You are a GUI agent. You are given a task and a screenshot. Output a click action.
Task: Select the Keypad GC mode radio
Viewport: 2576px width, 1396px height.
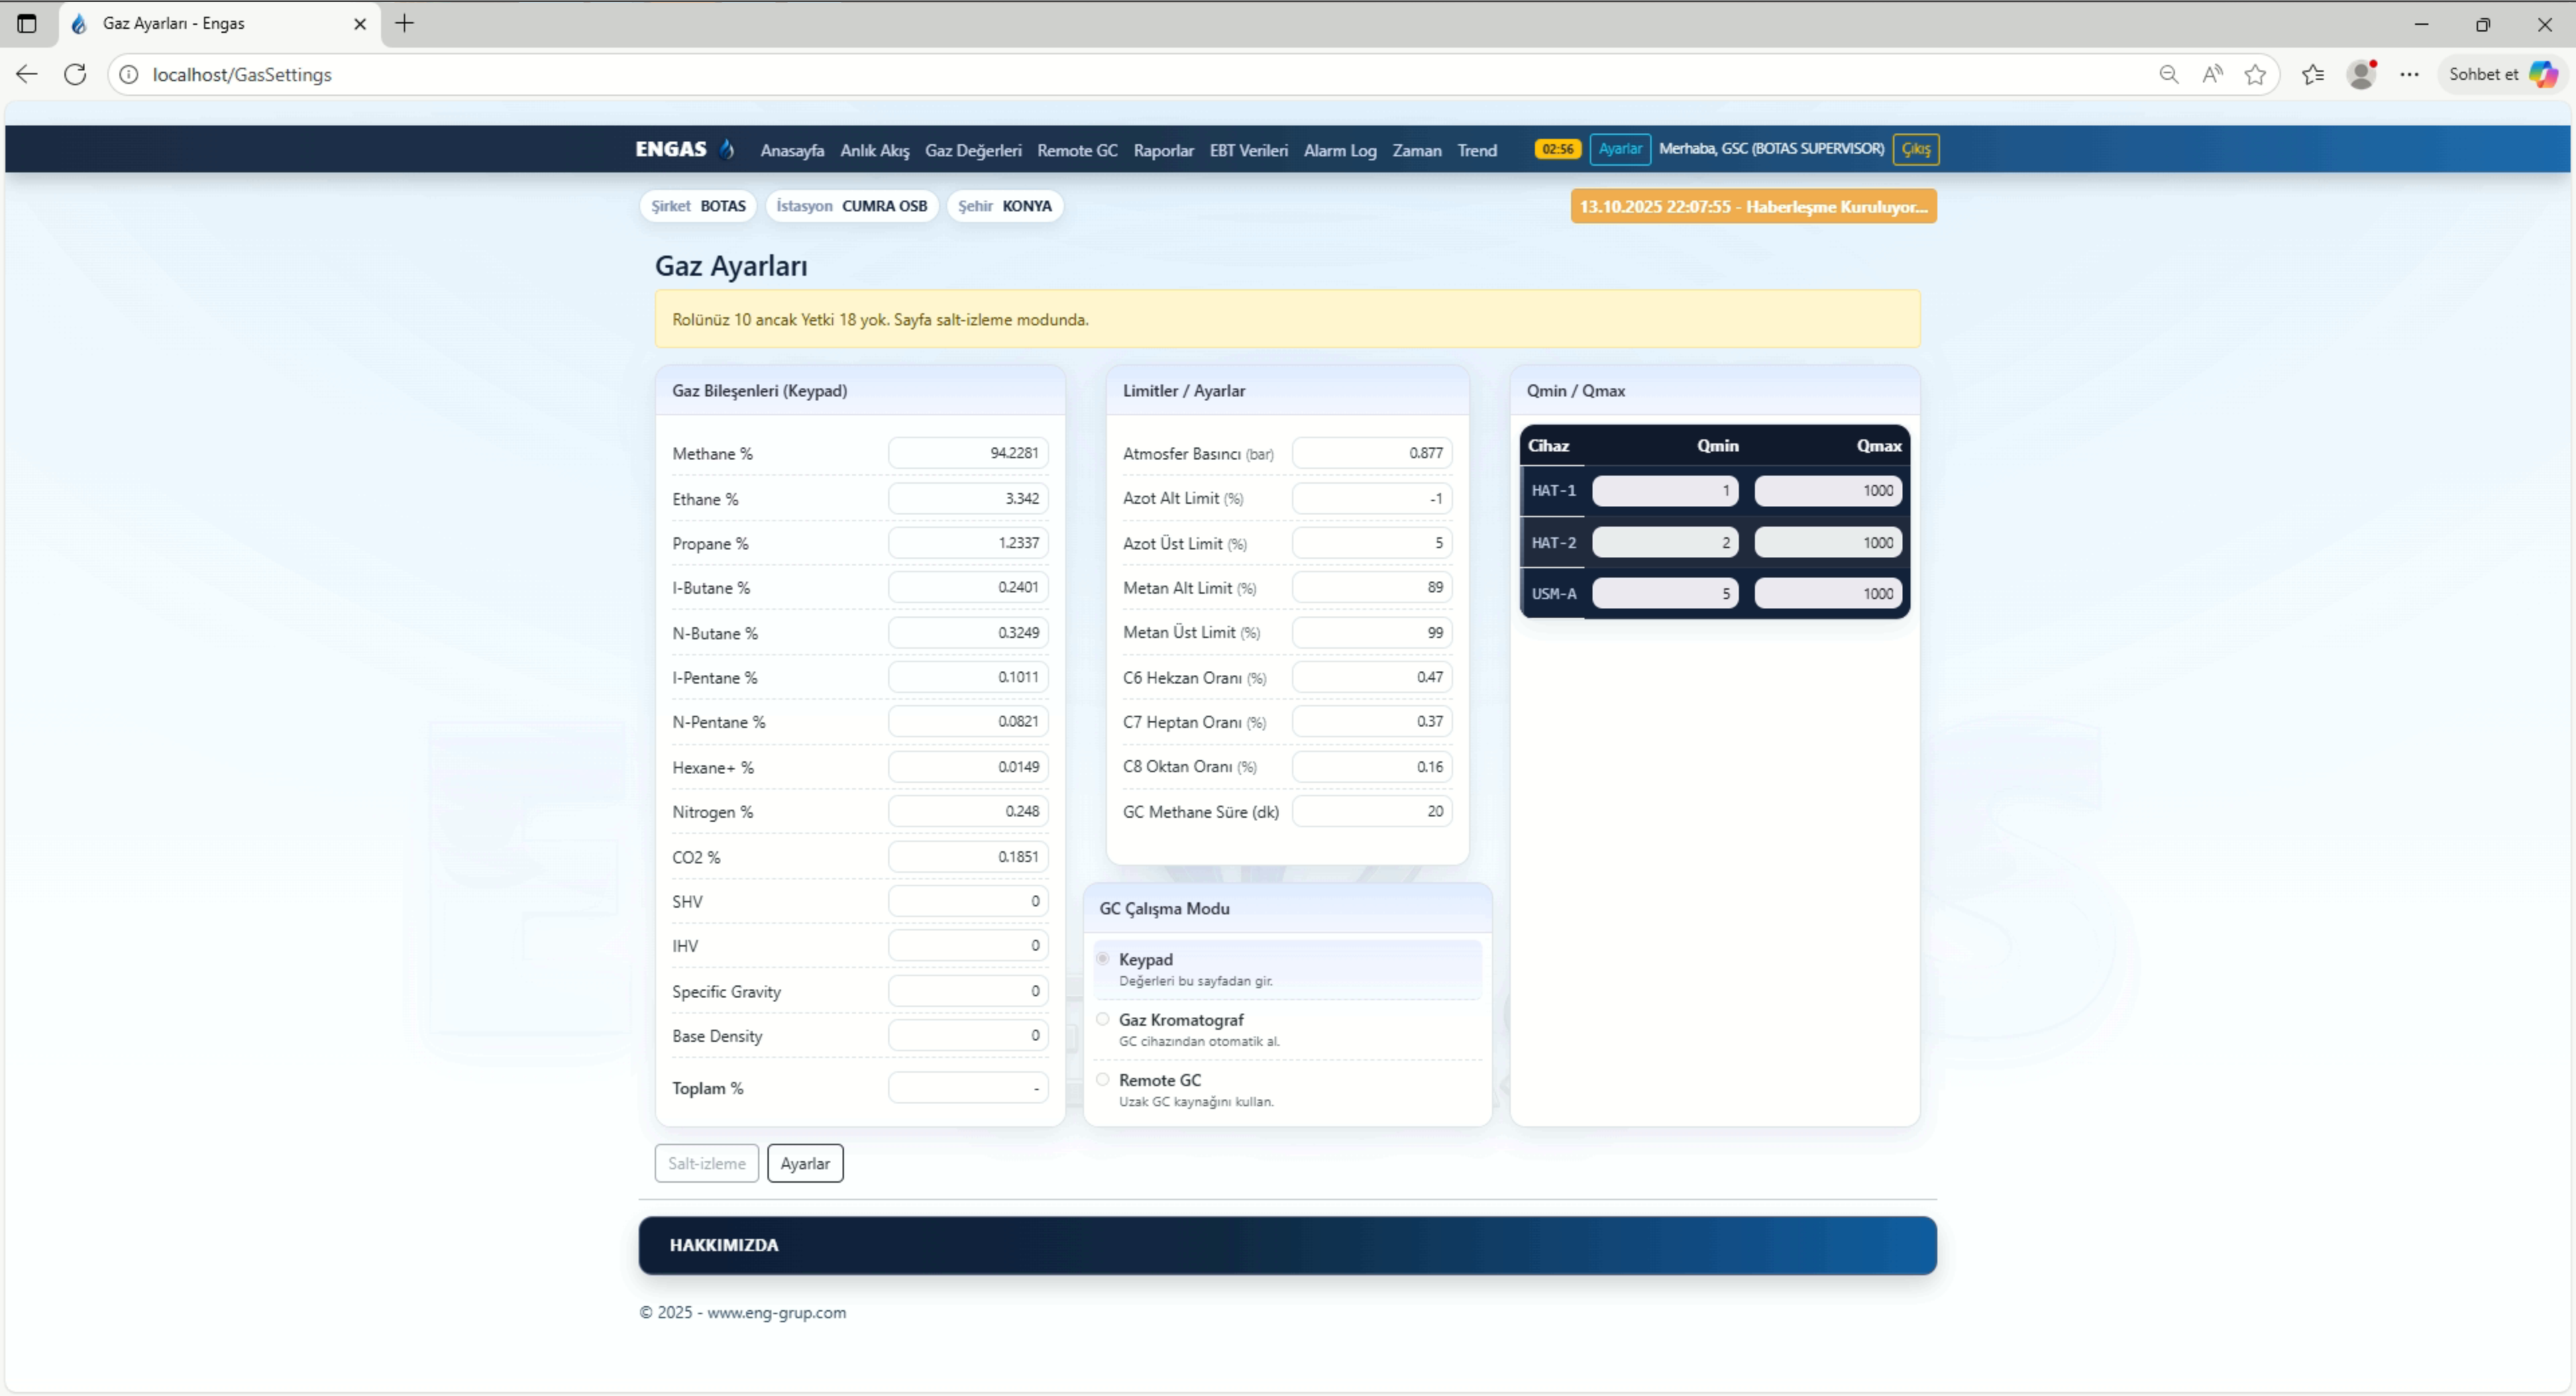(1103, 959)
